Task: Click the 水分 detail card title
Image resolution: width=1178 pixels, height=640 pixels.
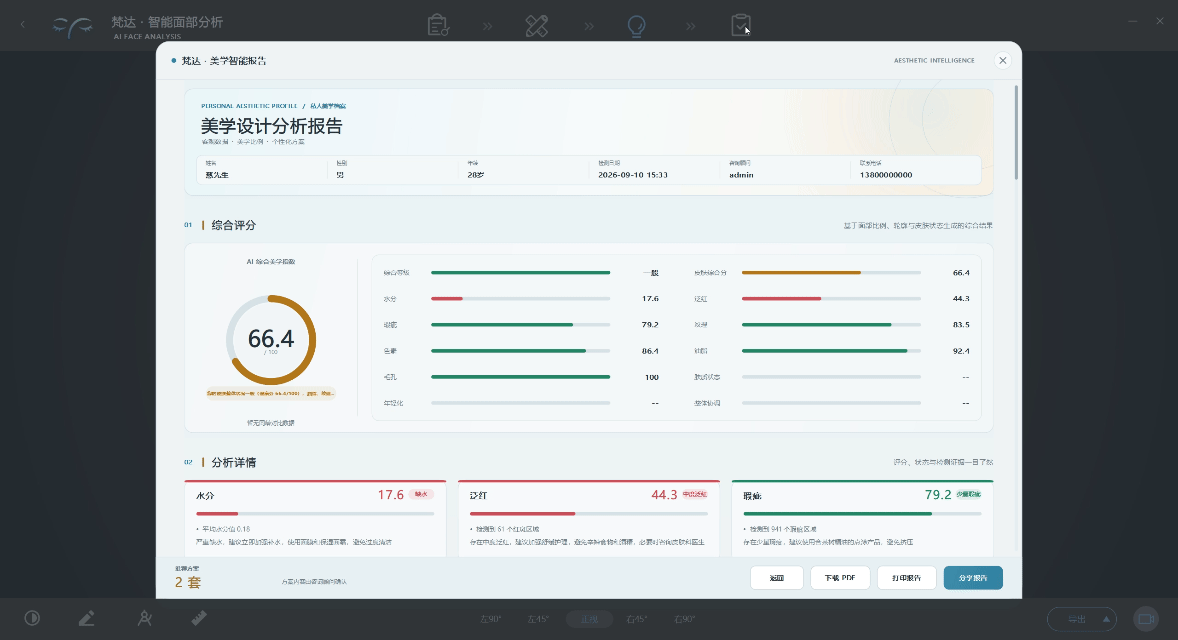Action: (205, 496)
